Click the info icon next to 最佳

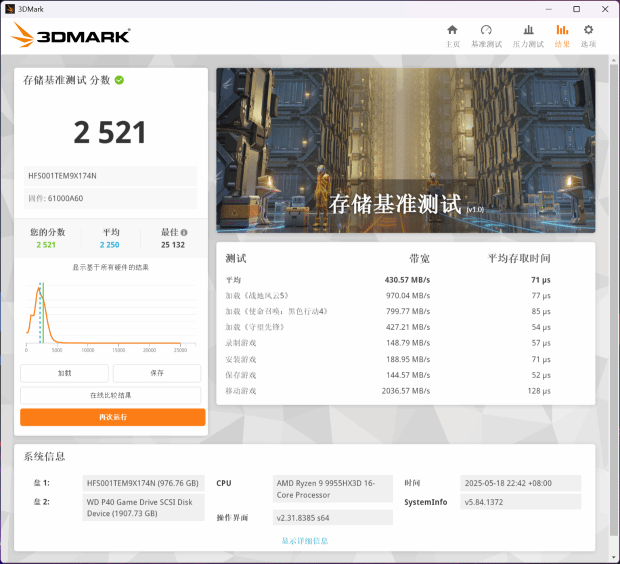[184, 233]
